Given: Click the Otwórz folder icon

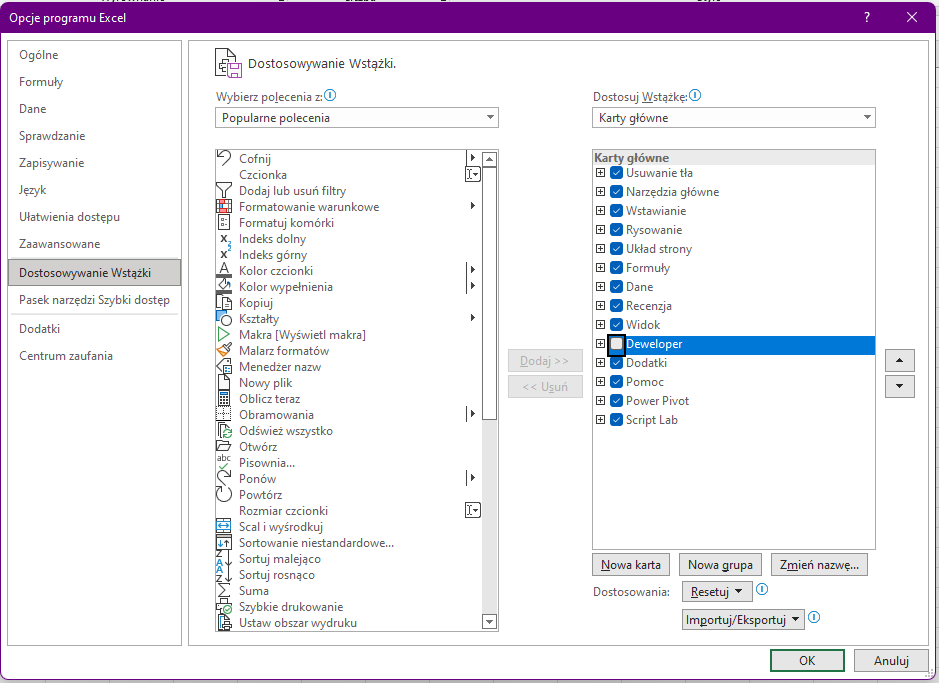Looking at the screenshot, I should (223, 447).
